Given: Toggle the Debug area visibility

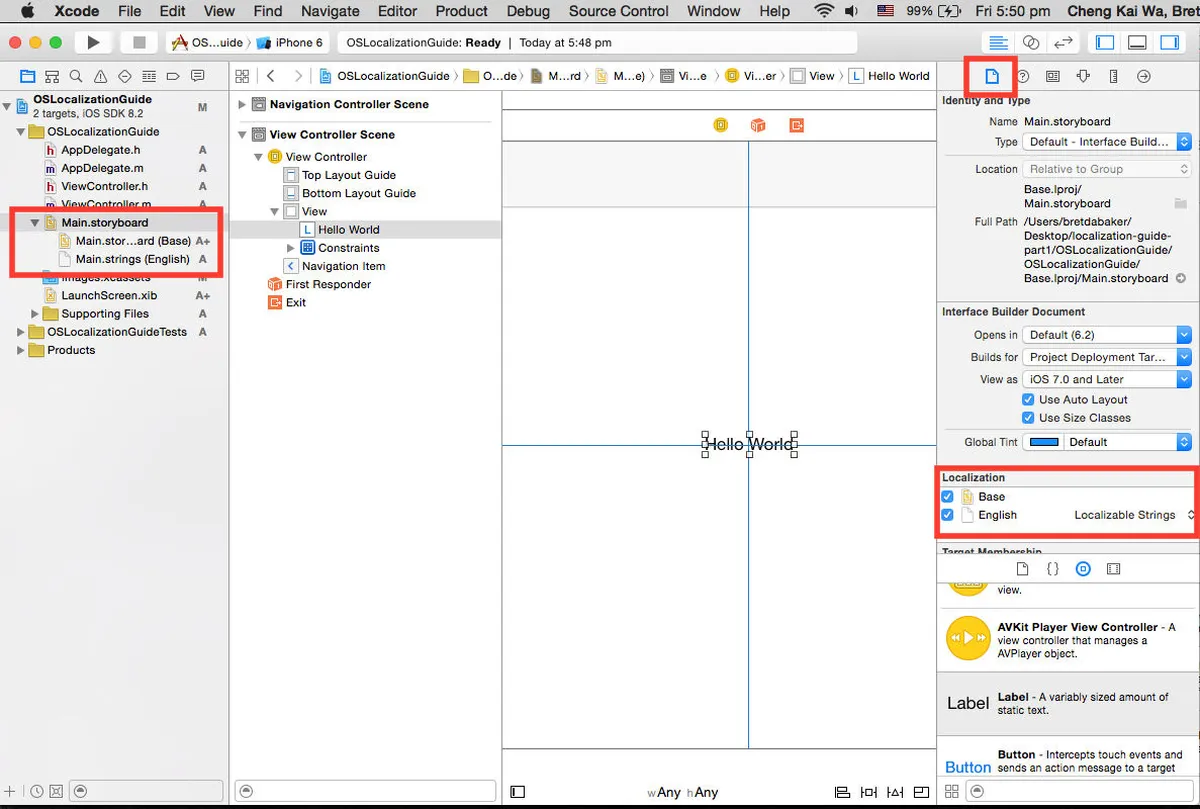Looking at the screenshot, I should [1137, 43].
